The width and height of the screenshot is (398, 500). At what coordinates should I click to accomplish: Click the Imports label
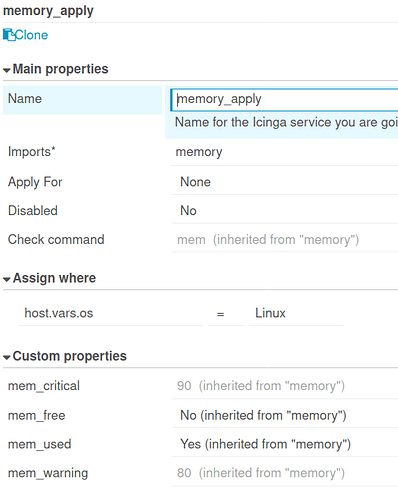click(32, 152)
